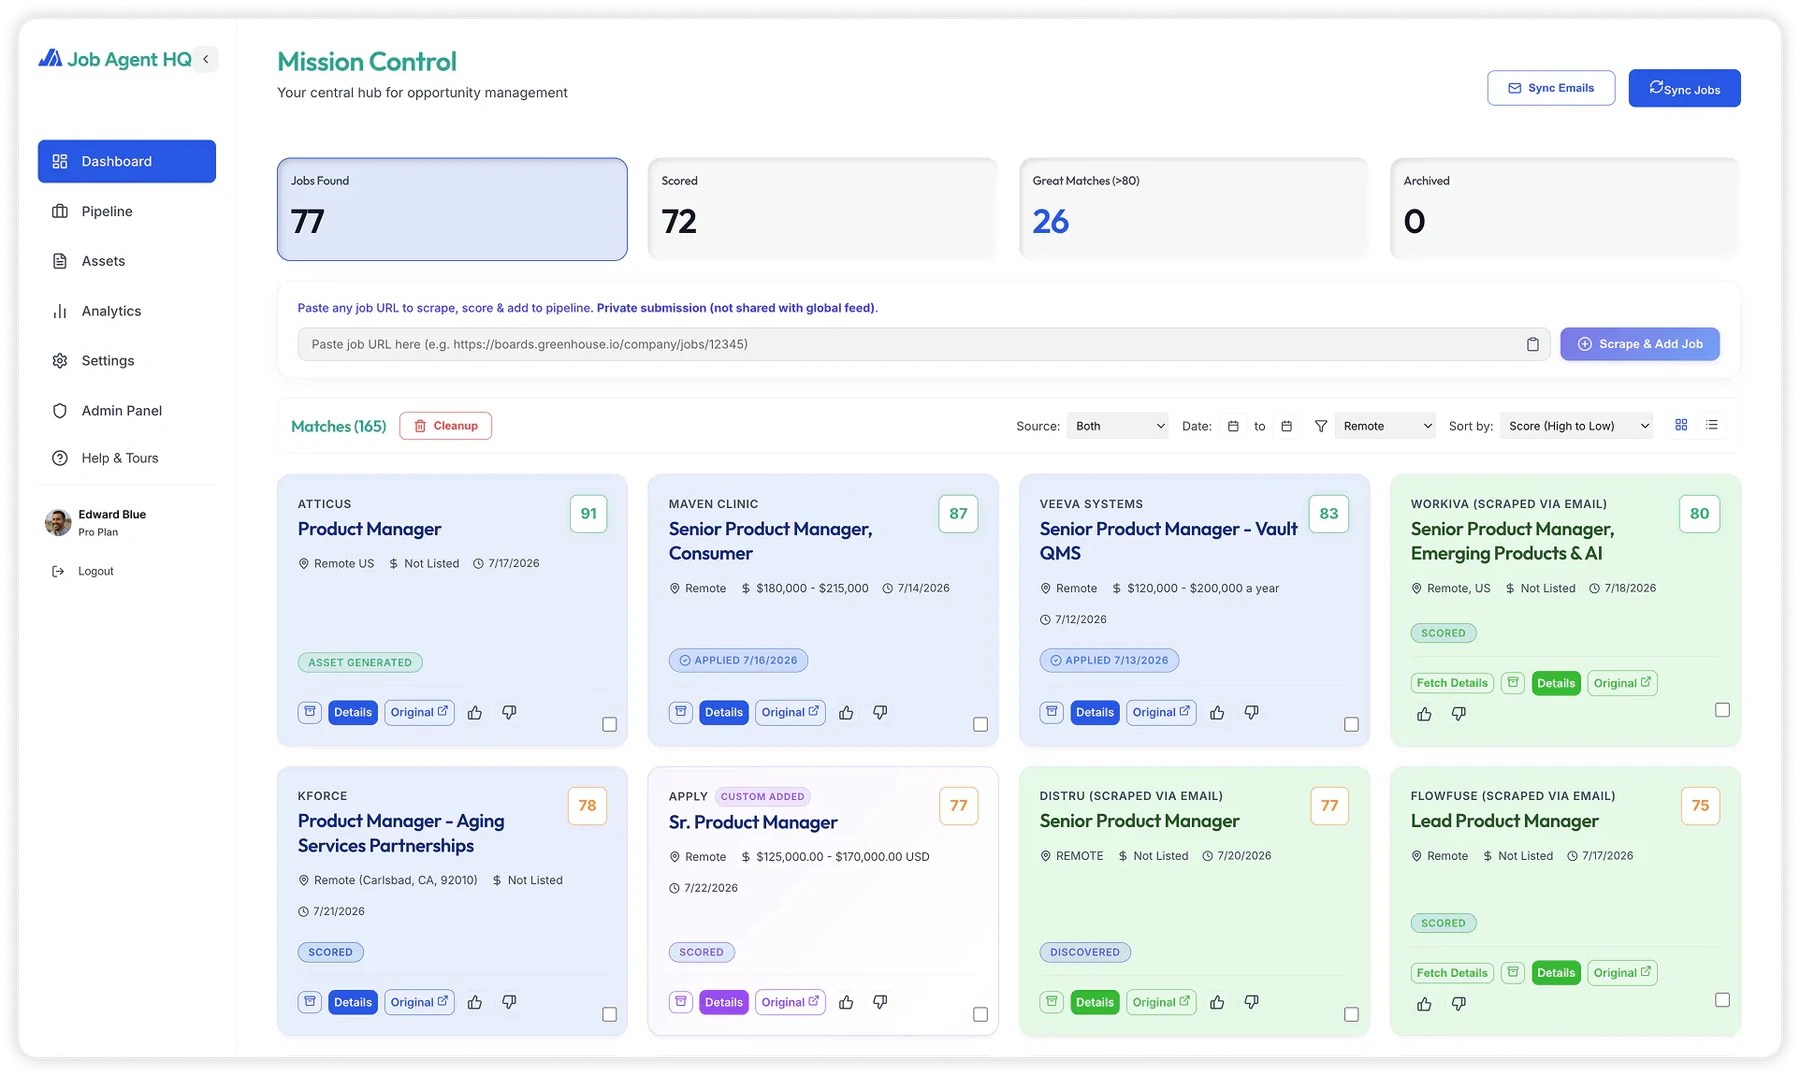The height and width of the screenshot is (1076, 1800).
Task: Click the Sync Jobs button
Action: pos(1684,88)
